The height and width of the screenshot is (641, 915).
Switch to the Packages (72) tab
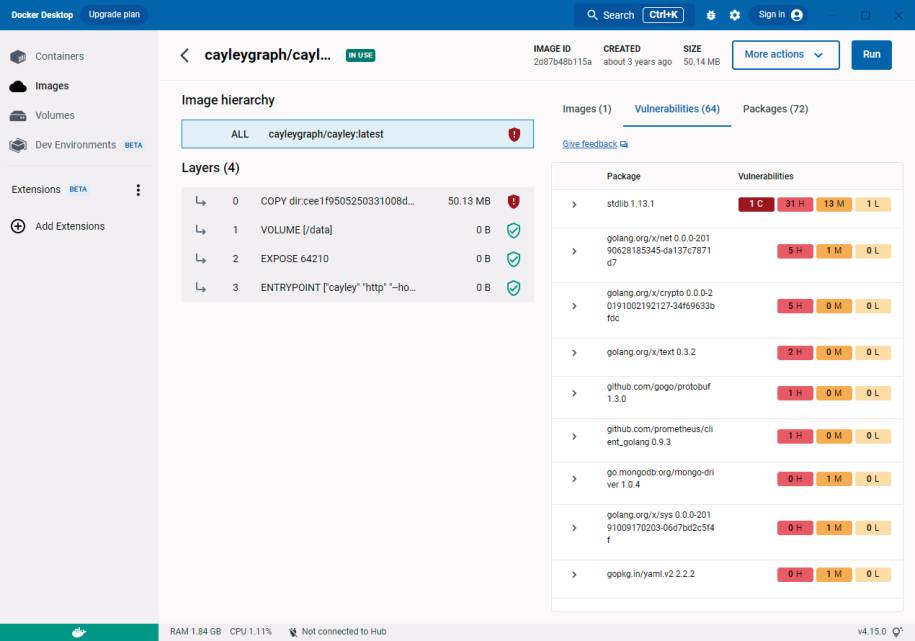(x=775, y=109)
